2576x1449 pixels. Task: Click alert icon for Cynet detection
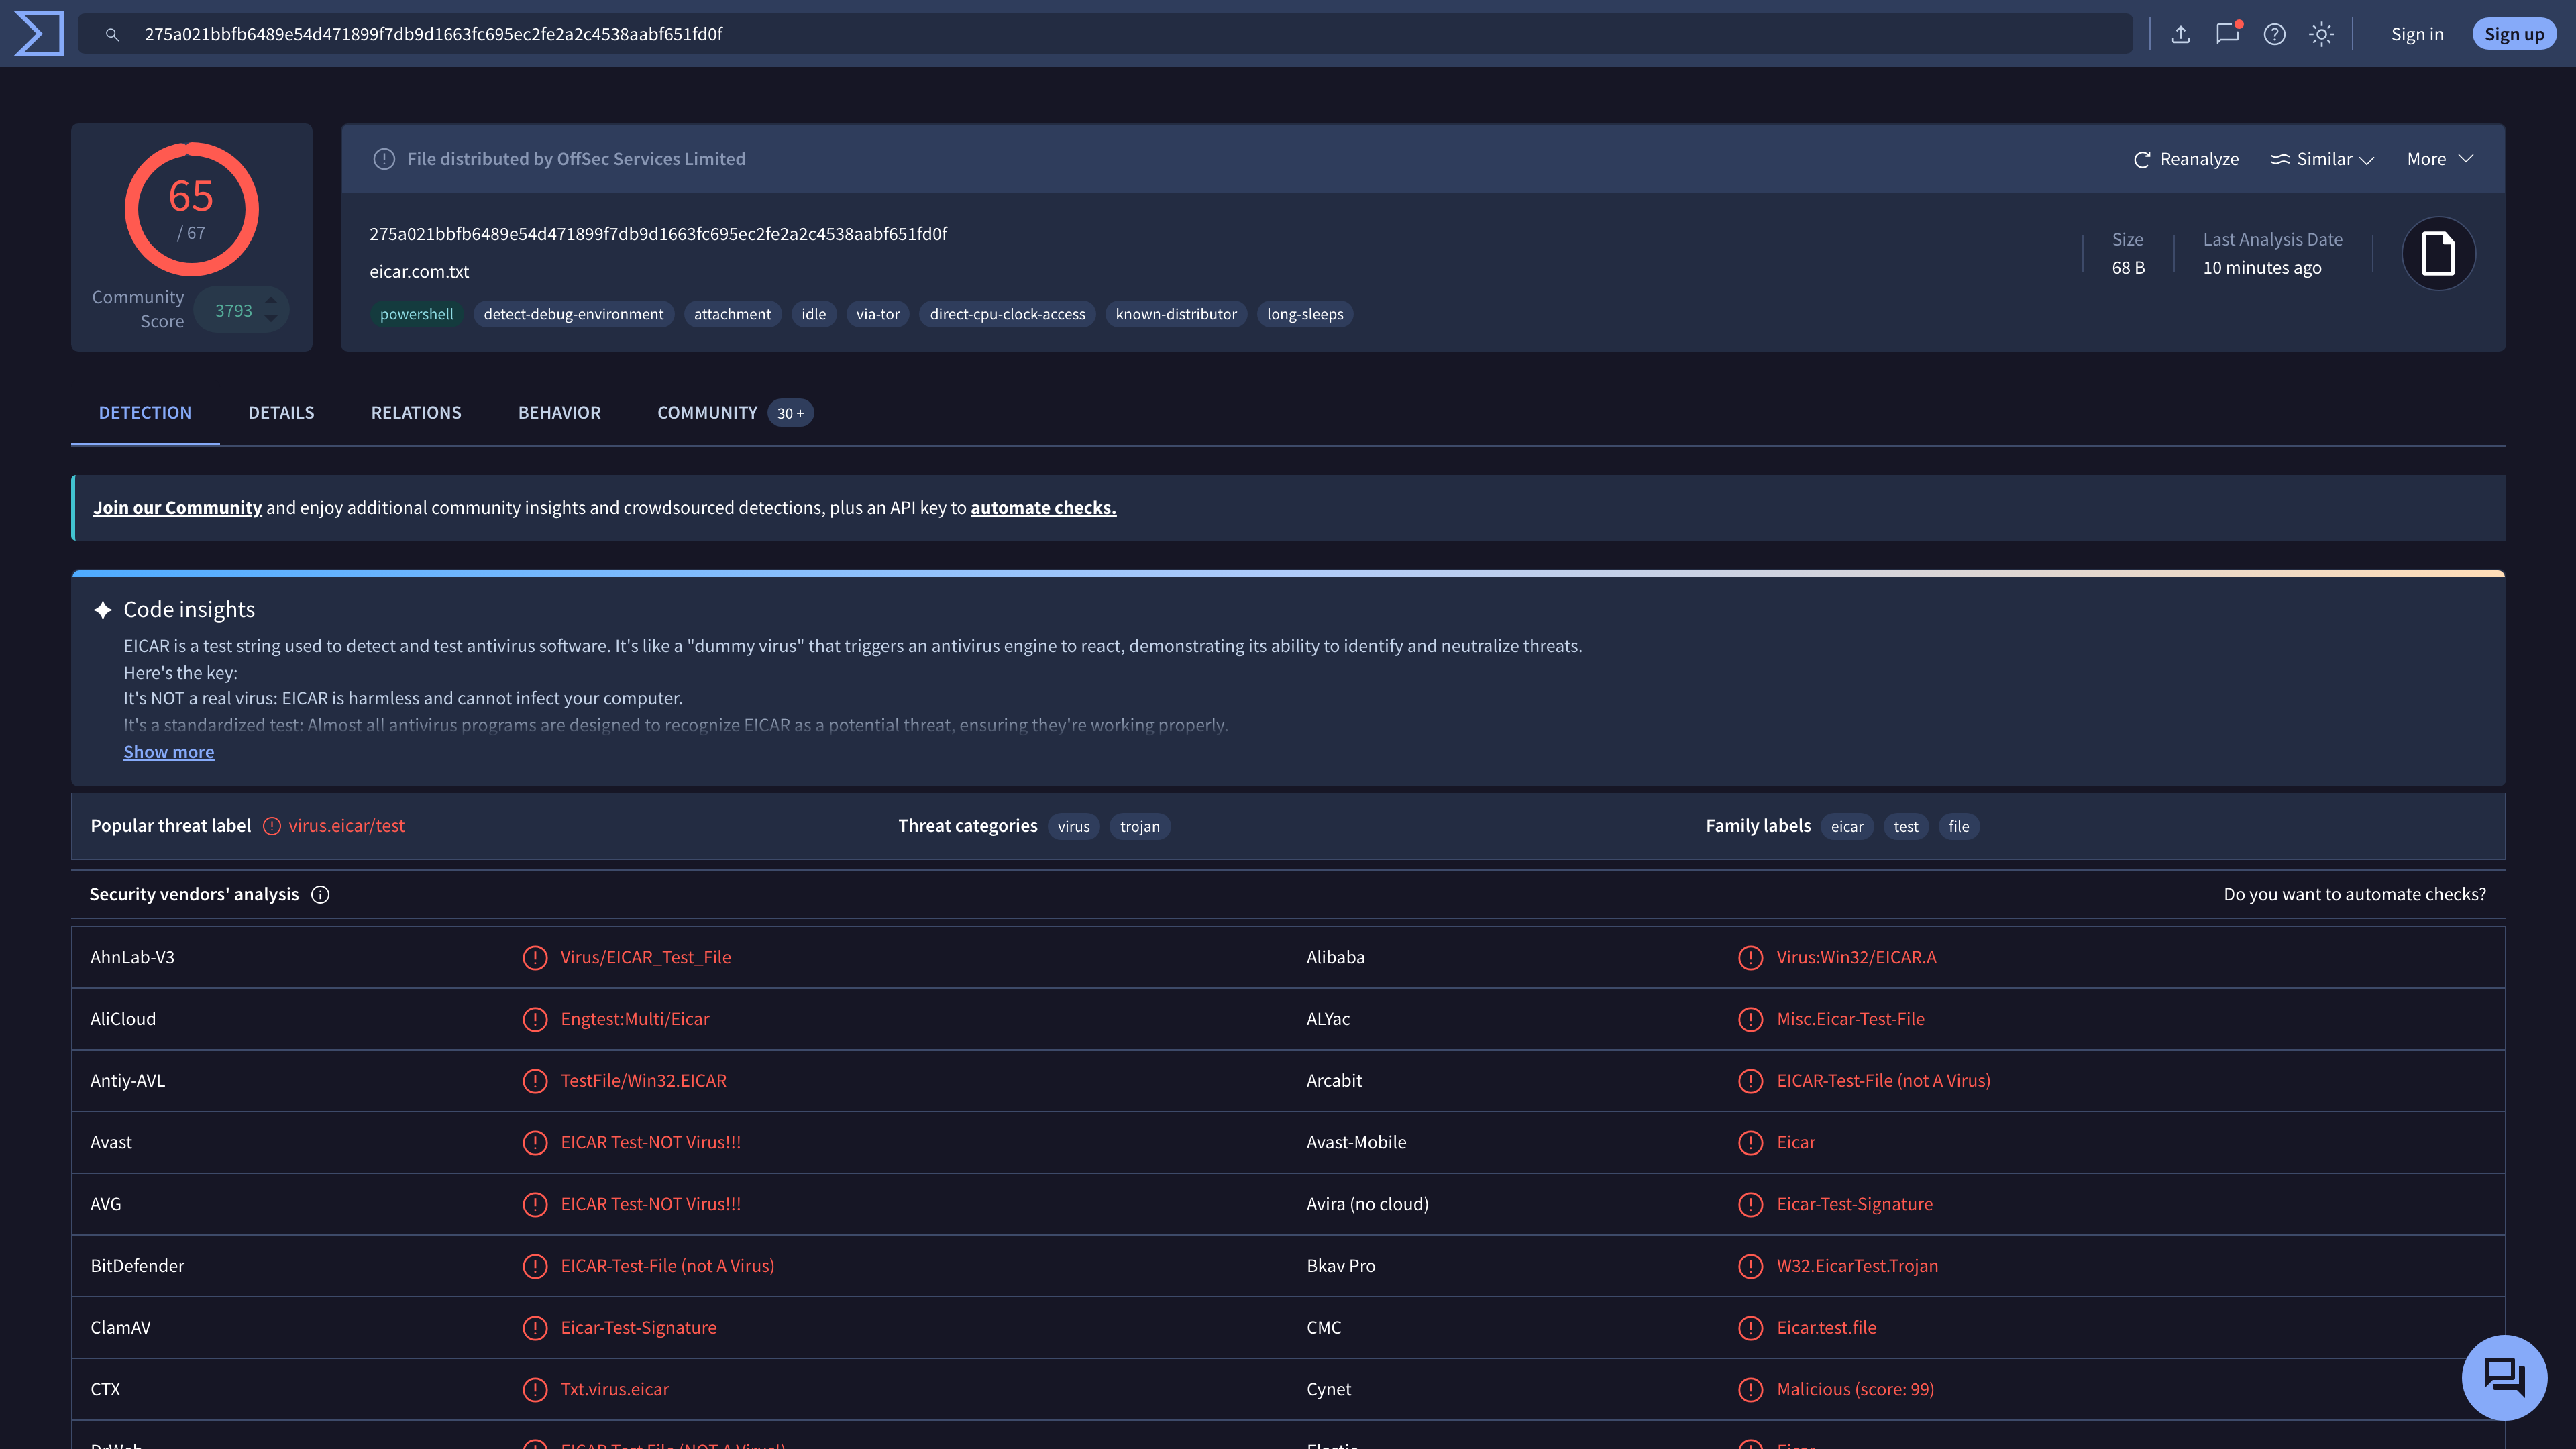coord(1750,1389)
